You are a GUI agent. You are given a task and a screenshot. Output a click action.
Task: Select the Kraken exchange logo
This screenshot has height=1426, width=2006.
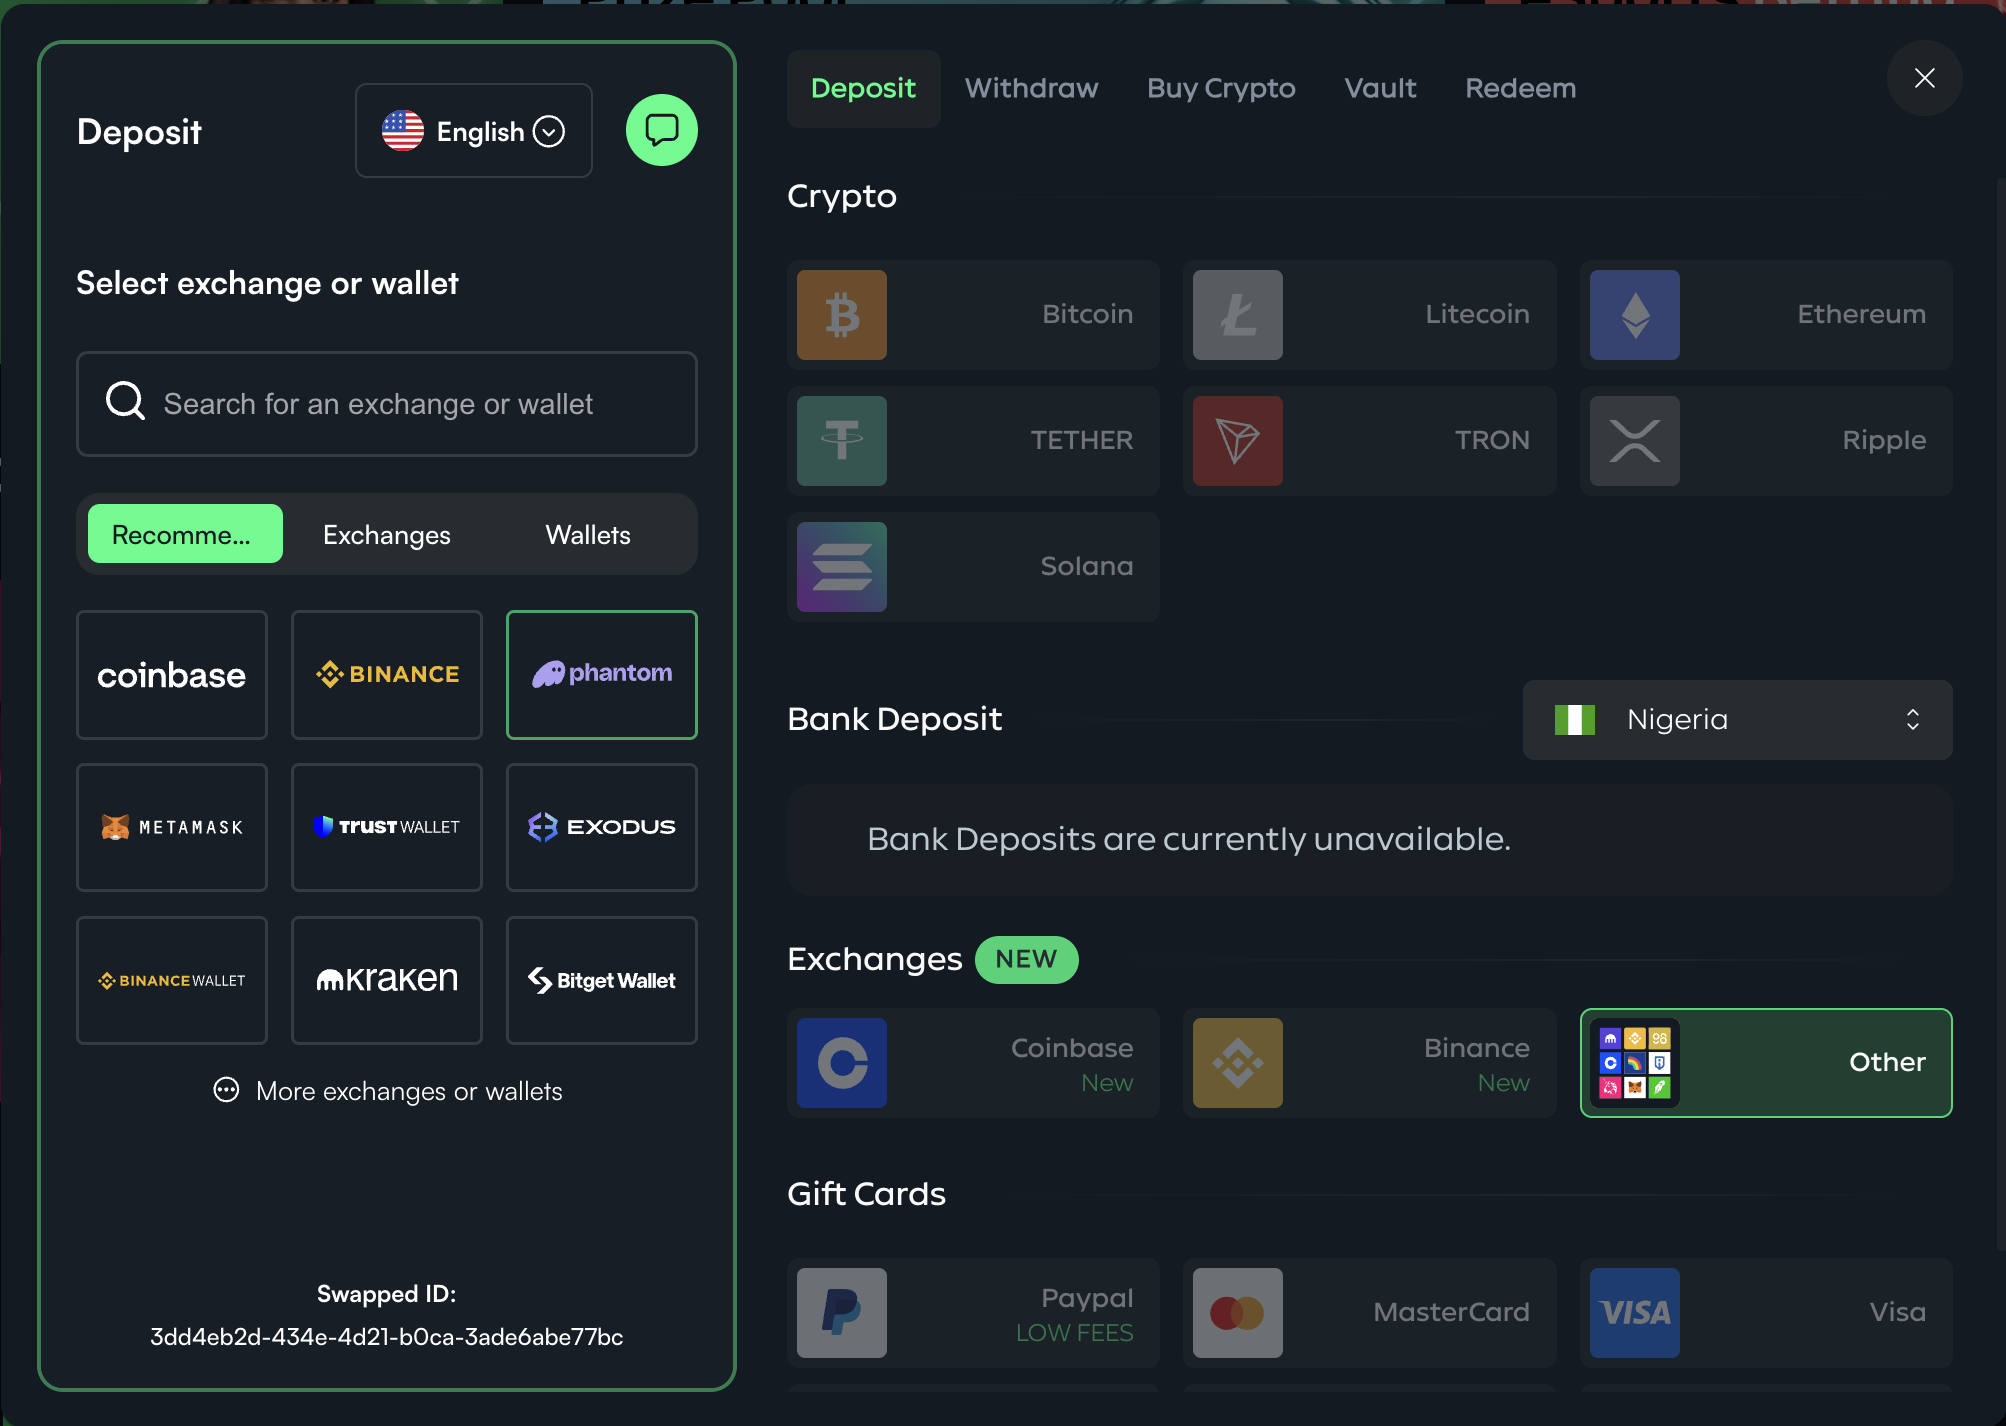click(387, 980)
